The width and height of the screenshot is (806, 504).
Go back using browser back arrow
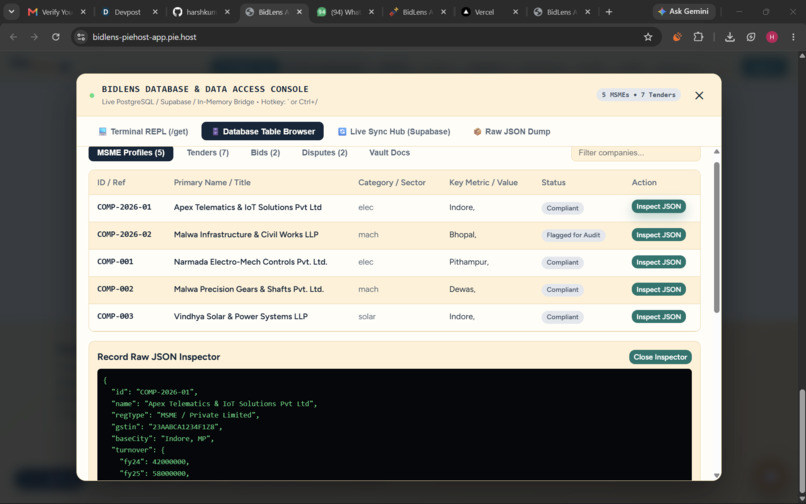point(14,37)
